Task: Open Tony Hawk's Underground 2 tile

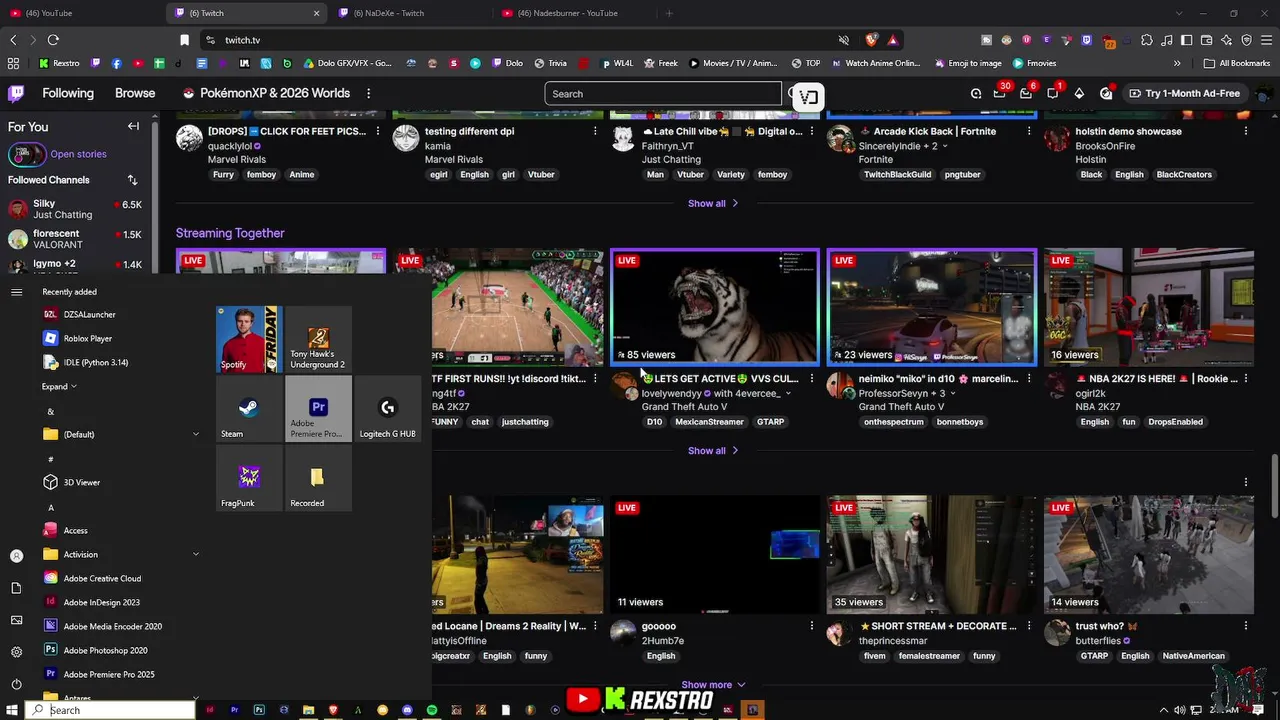Action: click(x=318, y=339)
